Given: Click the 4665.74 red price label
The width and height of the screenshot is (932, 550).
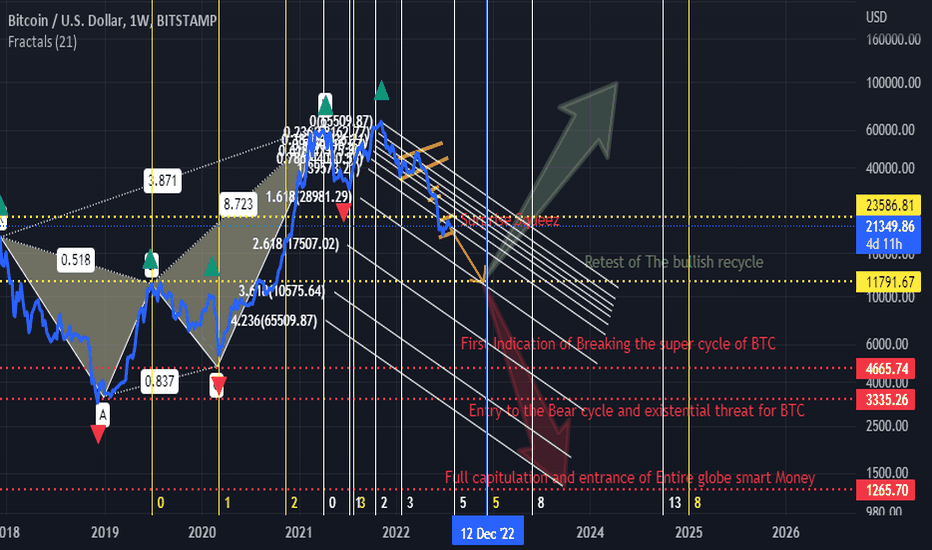Looking at the screenshot, I should (886, 369).
